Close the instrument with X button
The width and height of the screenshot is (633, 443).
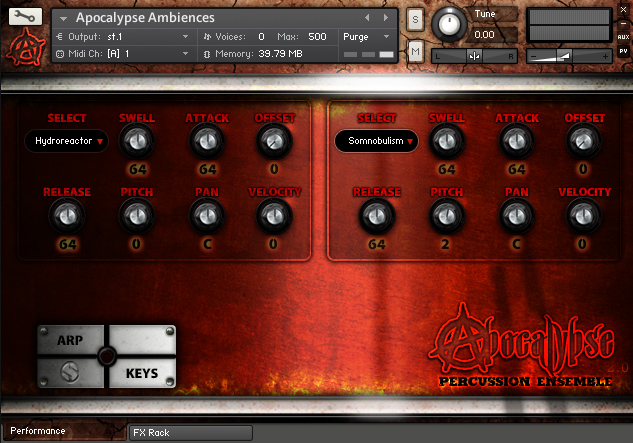623,10
